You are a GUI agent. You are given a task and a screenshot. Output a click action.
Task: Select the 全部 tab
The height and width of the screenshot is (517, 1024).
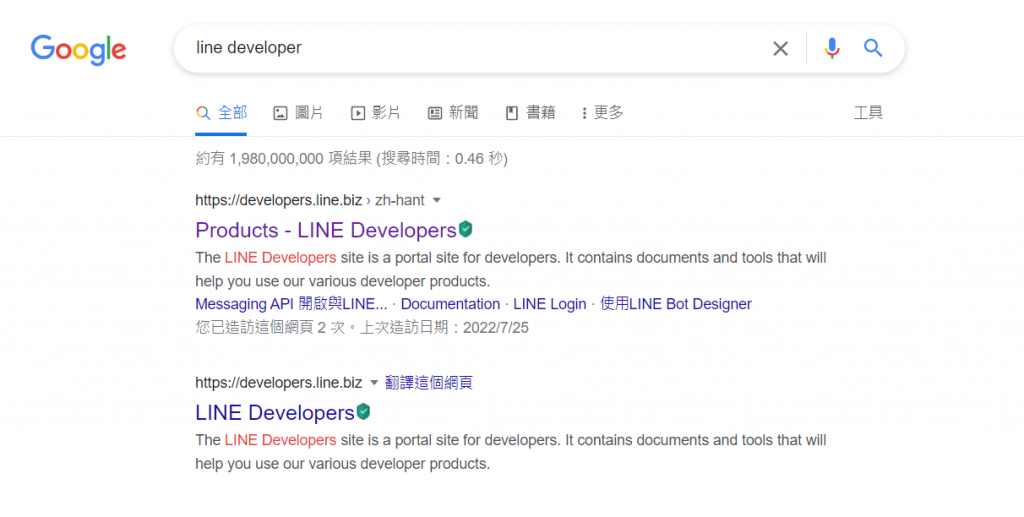(x=221, y=113)
